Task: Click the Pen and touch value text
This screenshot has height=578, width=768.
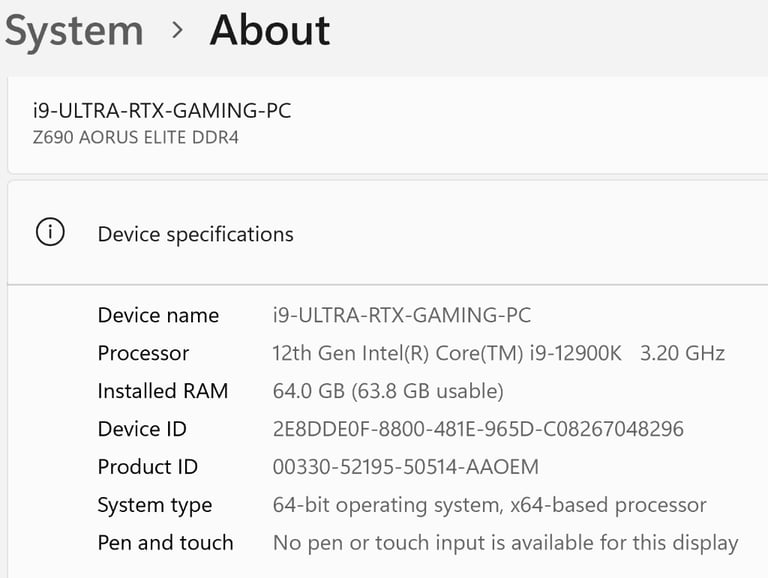Action: coord(505,544)
